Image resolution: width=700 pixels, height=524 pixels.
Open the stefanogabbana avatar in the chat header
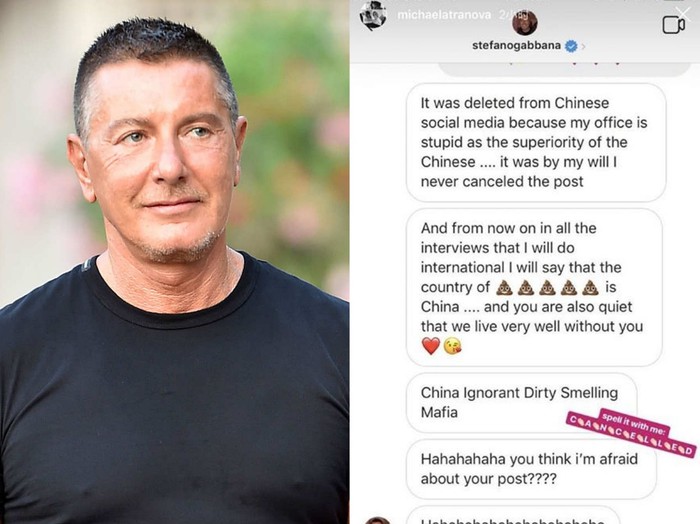click(x=525, y=23)
